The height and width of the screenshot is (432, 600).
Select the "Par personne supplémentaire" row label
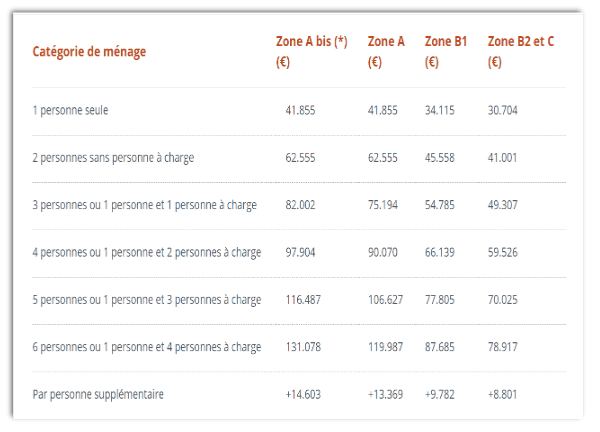point(98,395)
